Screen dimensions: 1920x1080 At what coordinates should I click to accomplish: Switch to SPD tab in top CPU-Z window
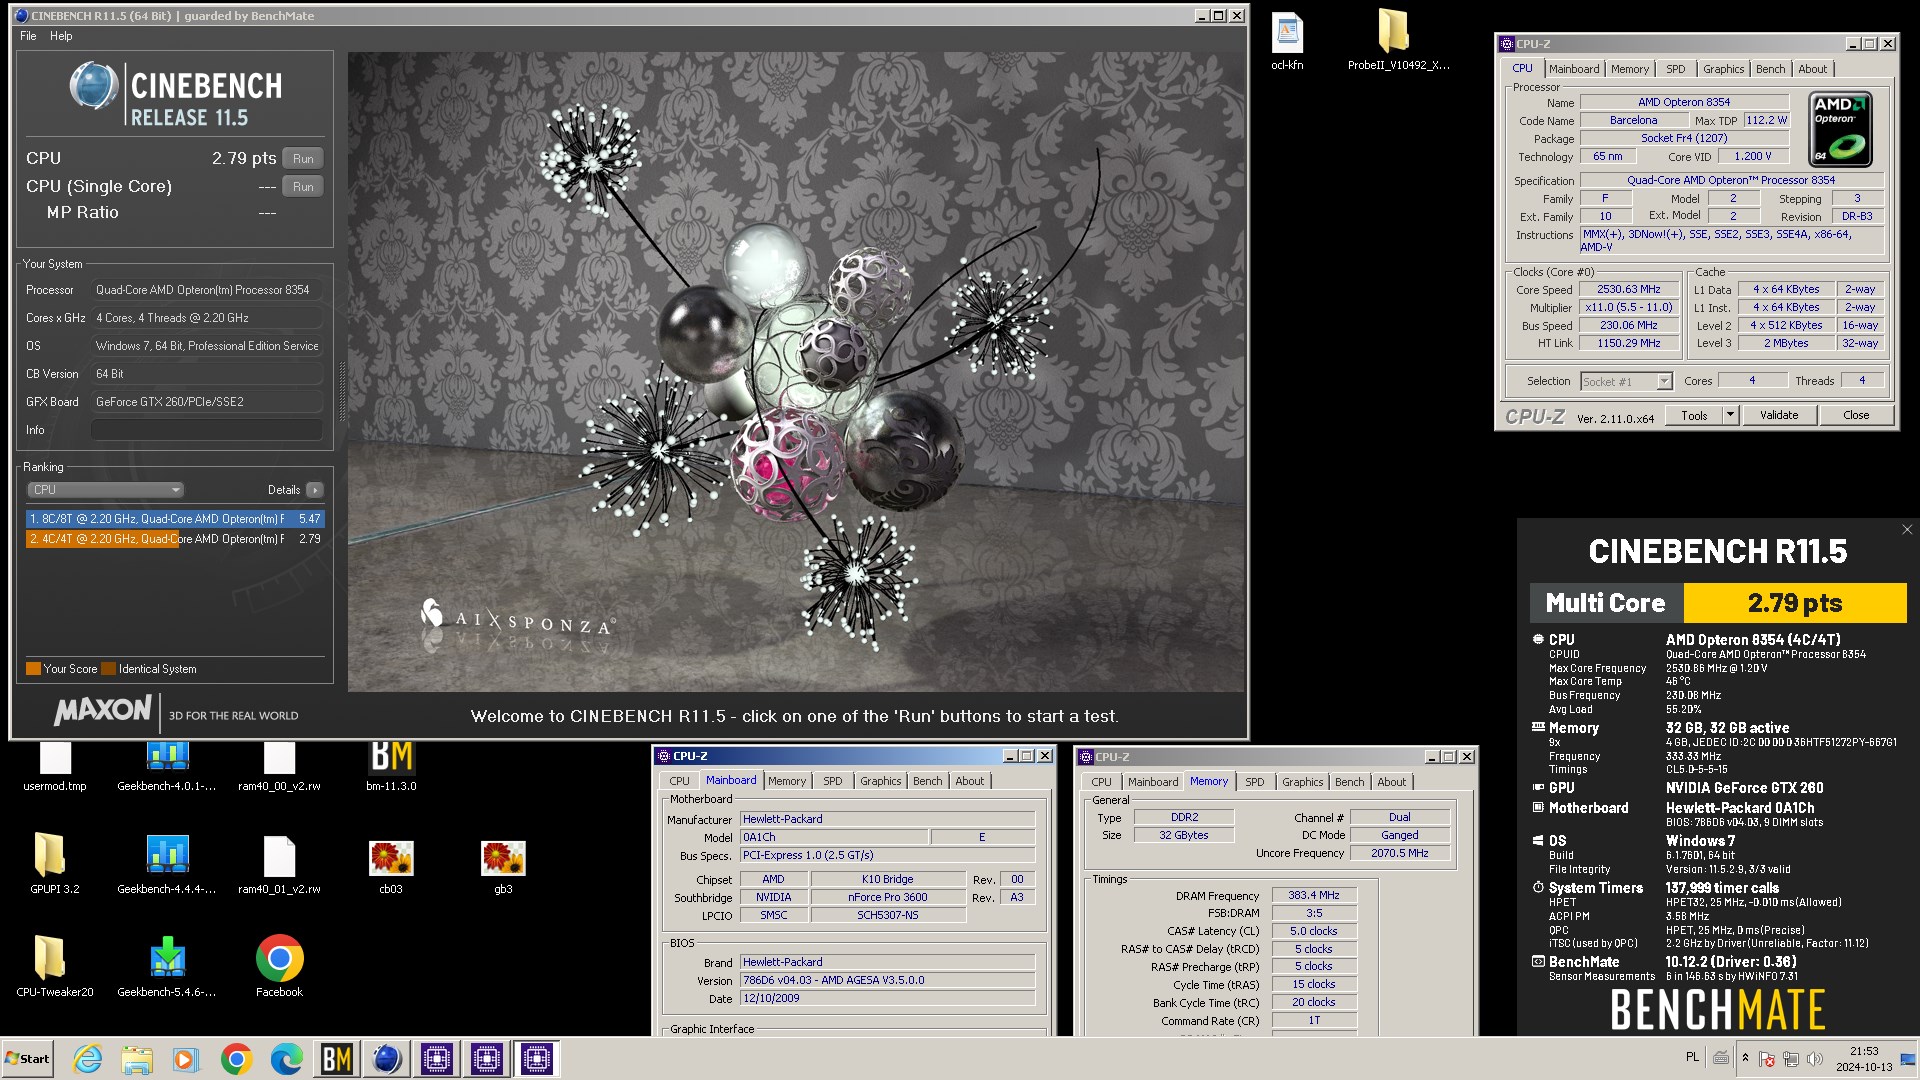point(1675,69)
